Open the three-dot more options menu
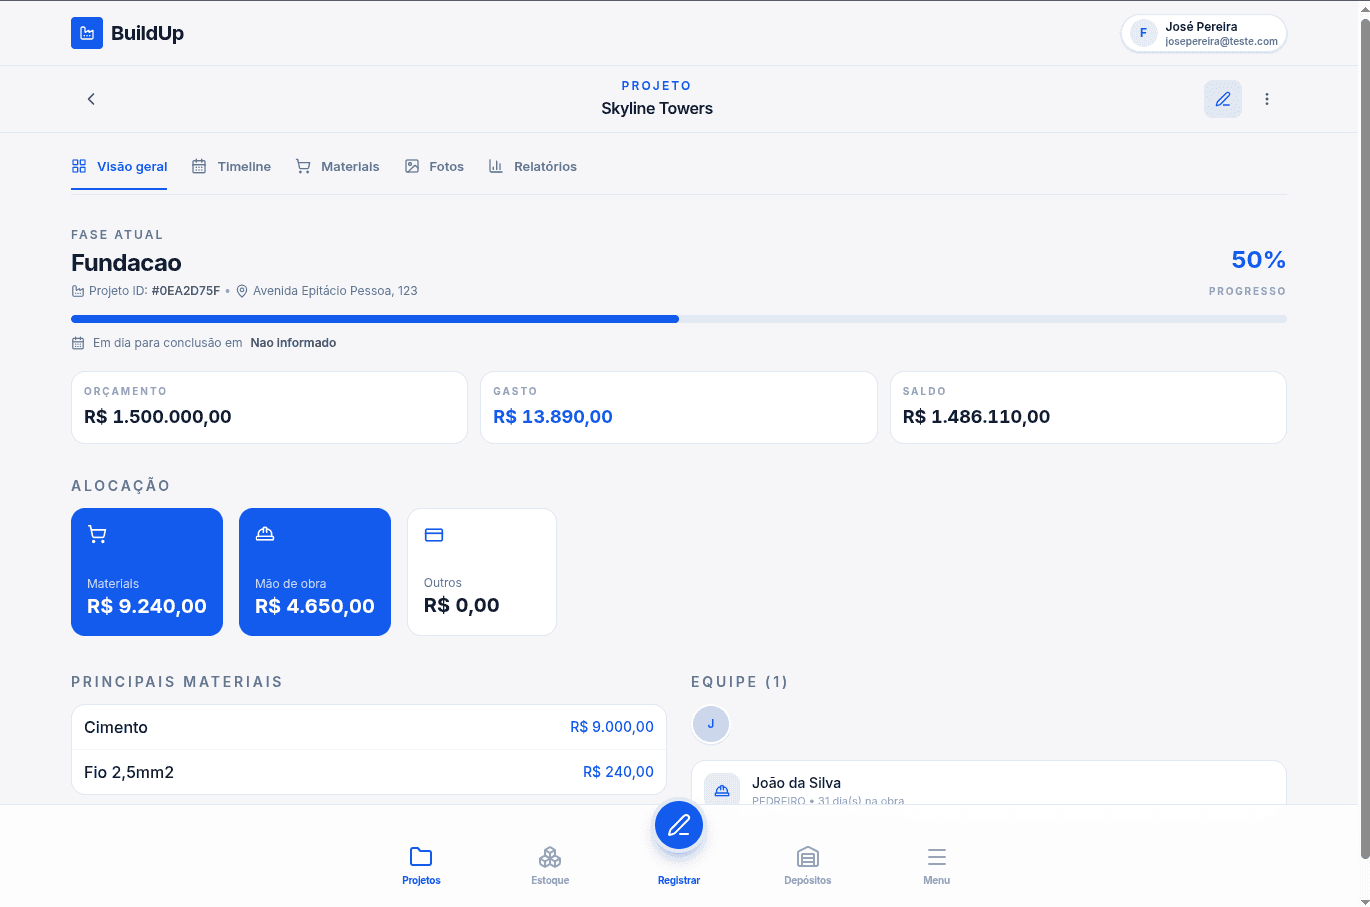 1266,99
